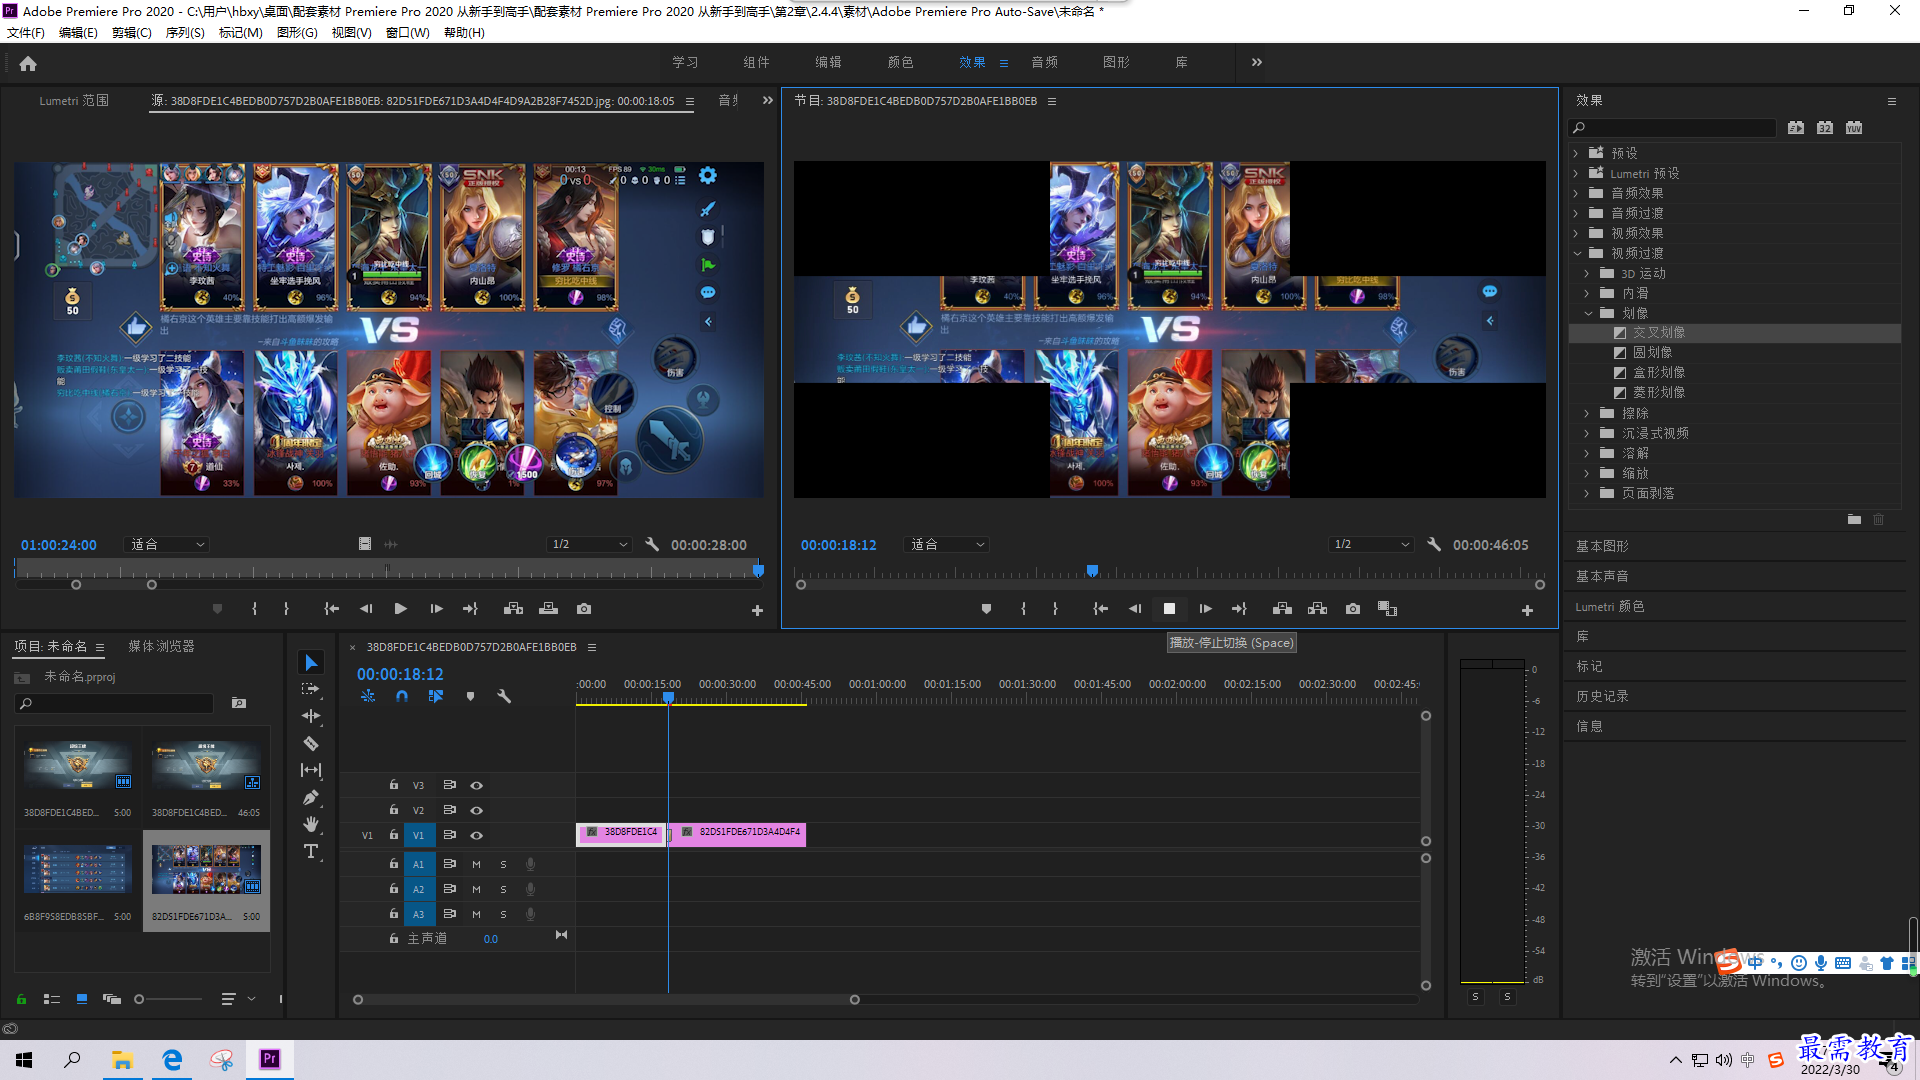Collapse the 划像 transitions folder

tap(1587, 313)
